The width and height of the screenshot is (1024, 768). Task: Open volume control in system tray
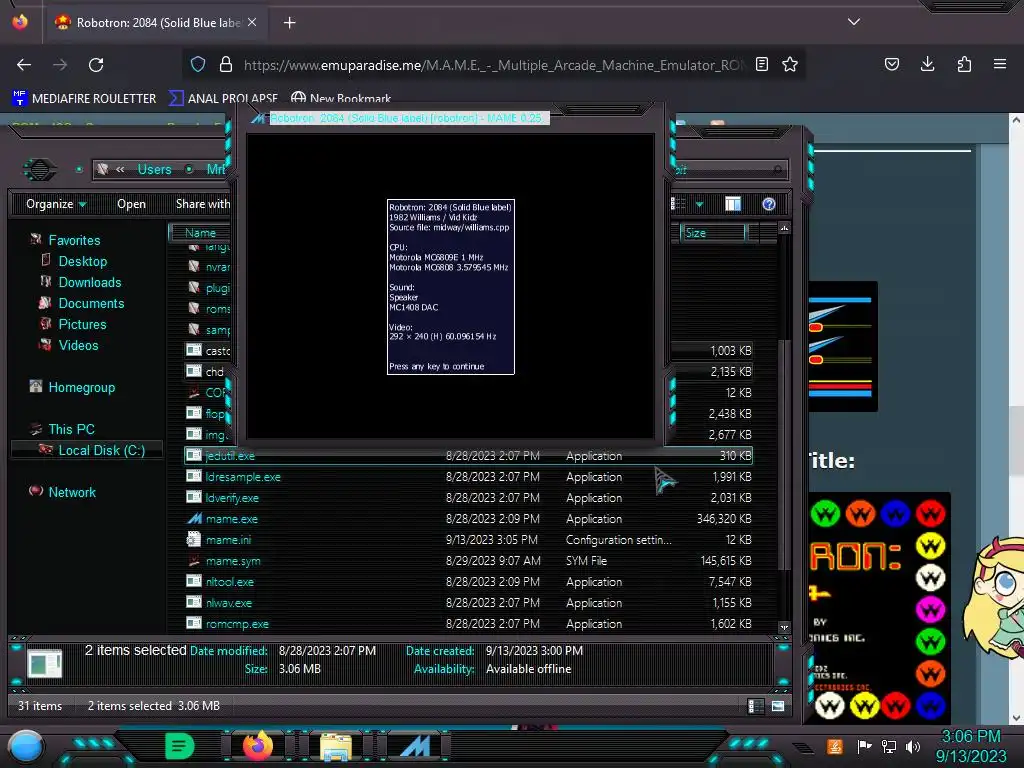coord(913,746)
